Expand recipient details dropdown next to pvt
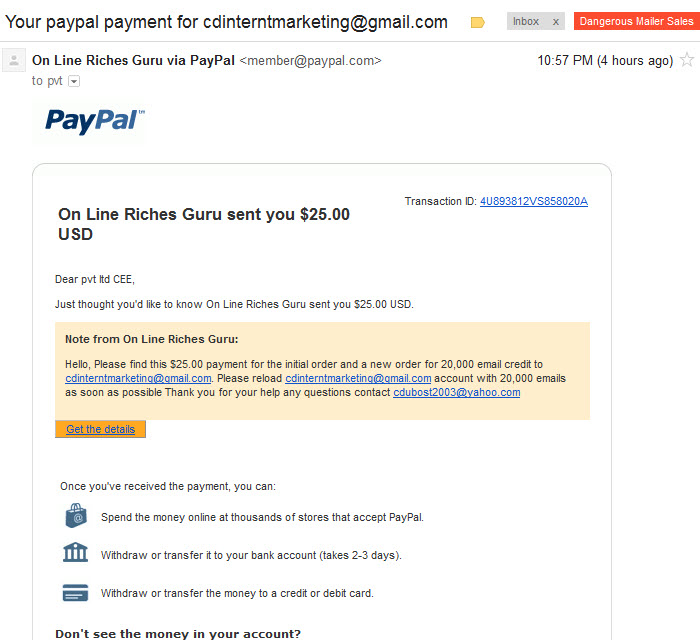This screenshot has height=640, width=700. point(74,81)
